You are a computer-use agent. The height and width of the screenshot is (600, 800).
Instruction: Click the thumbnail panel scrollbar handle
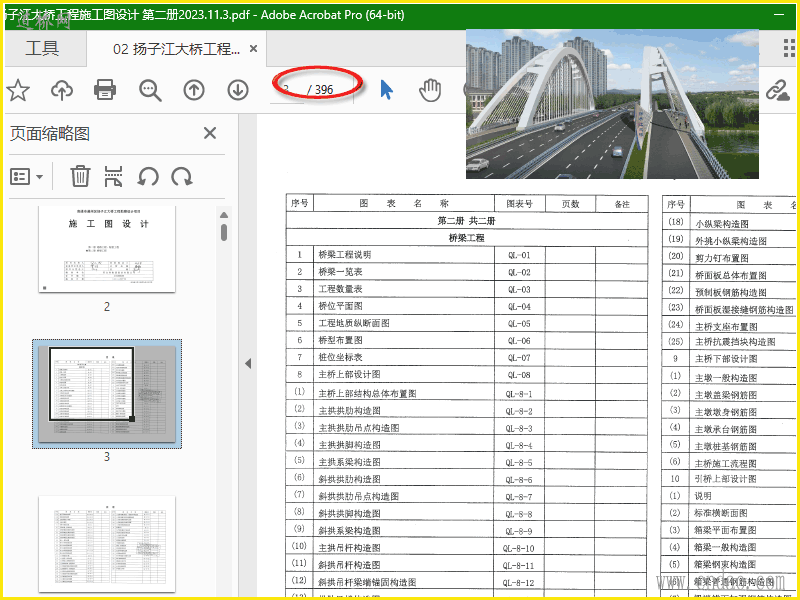(223, 232)
